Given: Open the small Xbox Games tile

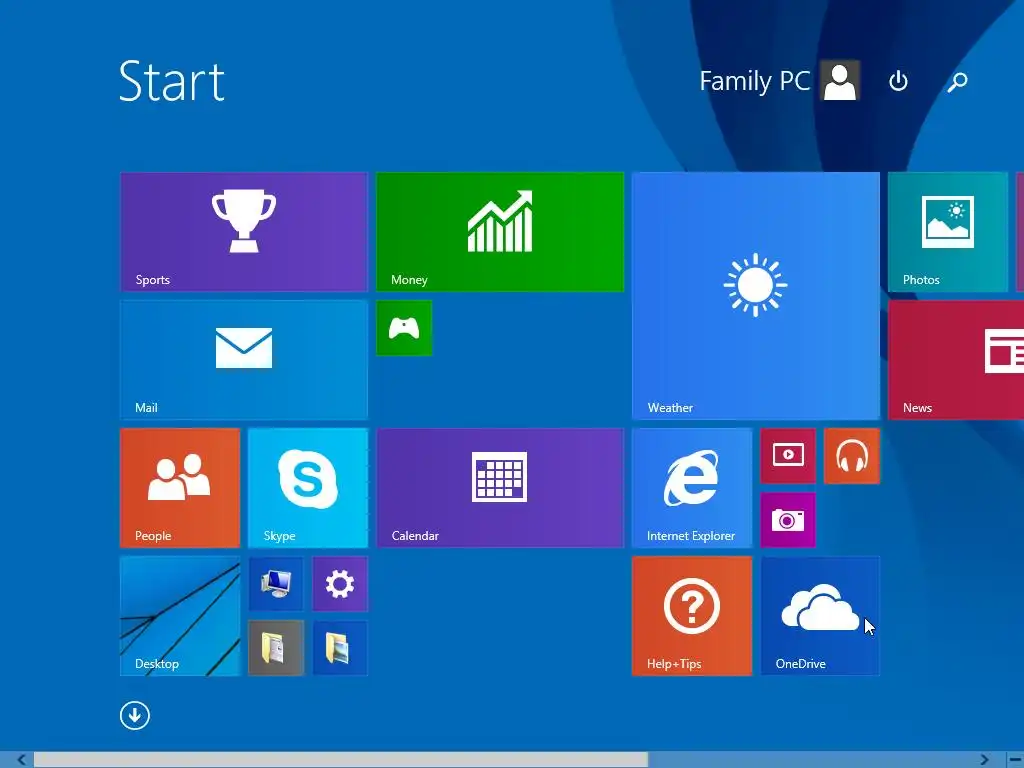Looking at the screenshot, I should 404,328.
